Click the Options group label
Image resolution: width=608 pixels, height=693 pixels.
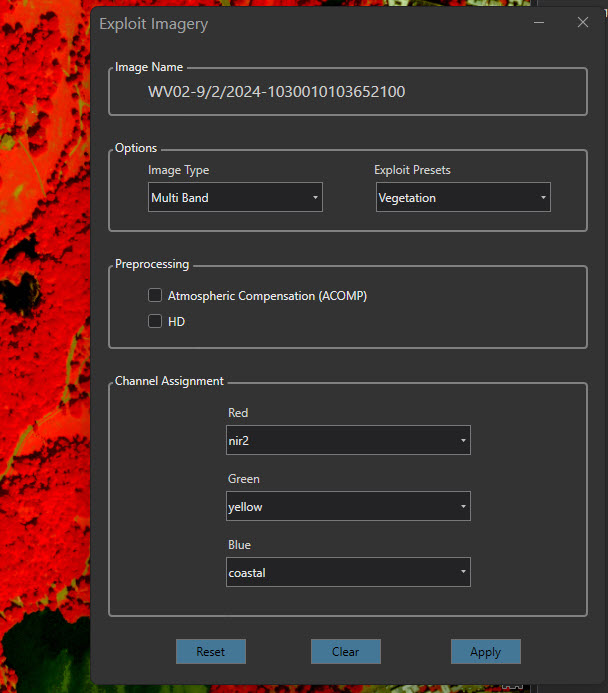(x=136, y=148)
